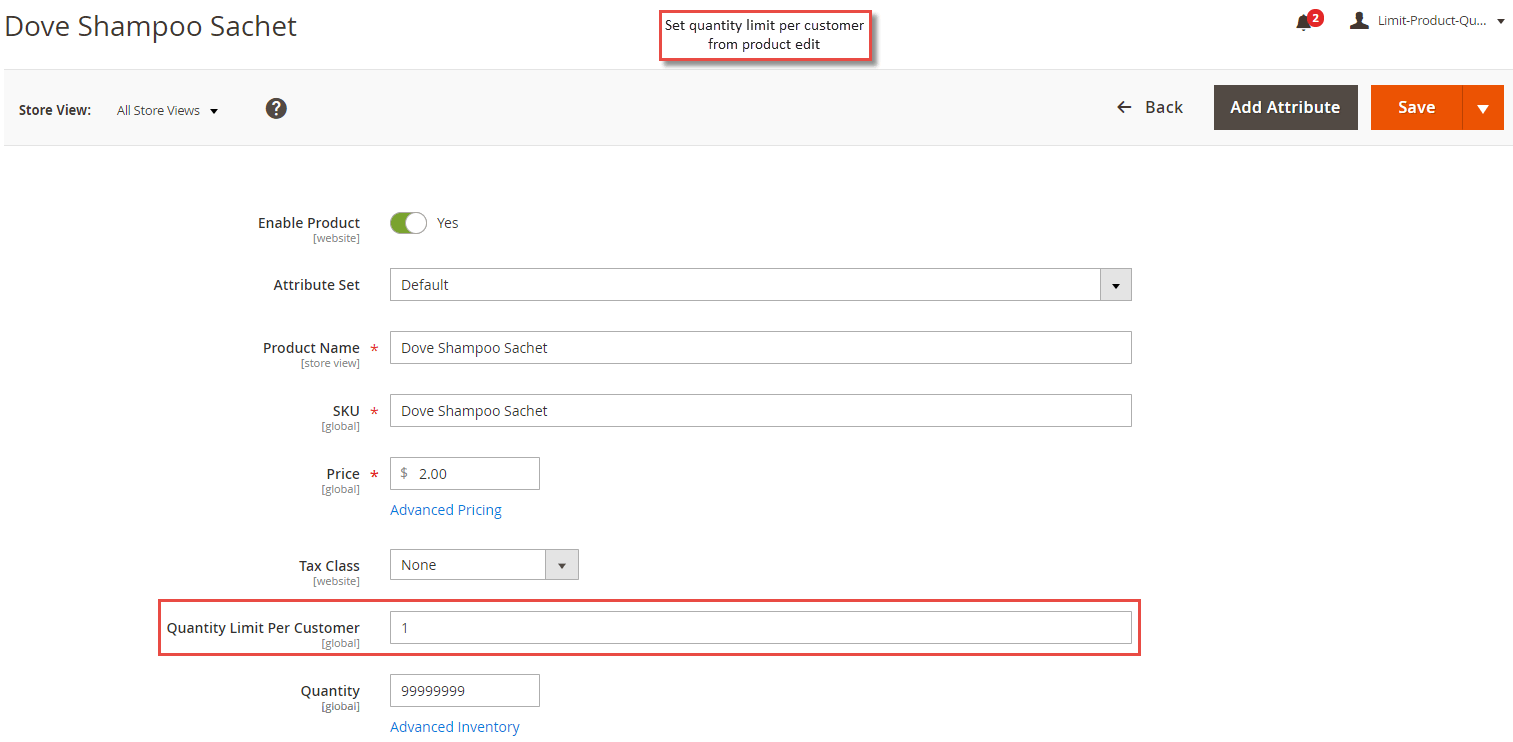Screen dimensions: 1513x742
Task: Open the Attribute Set dropdown
Action: click(x=1114, y=284)
